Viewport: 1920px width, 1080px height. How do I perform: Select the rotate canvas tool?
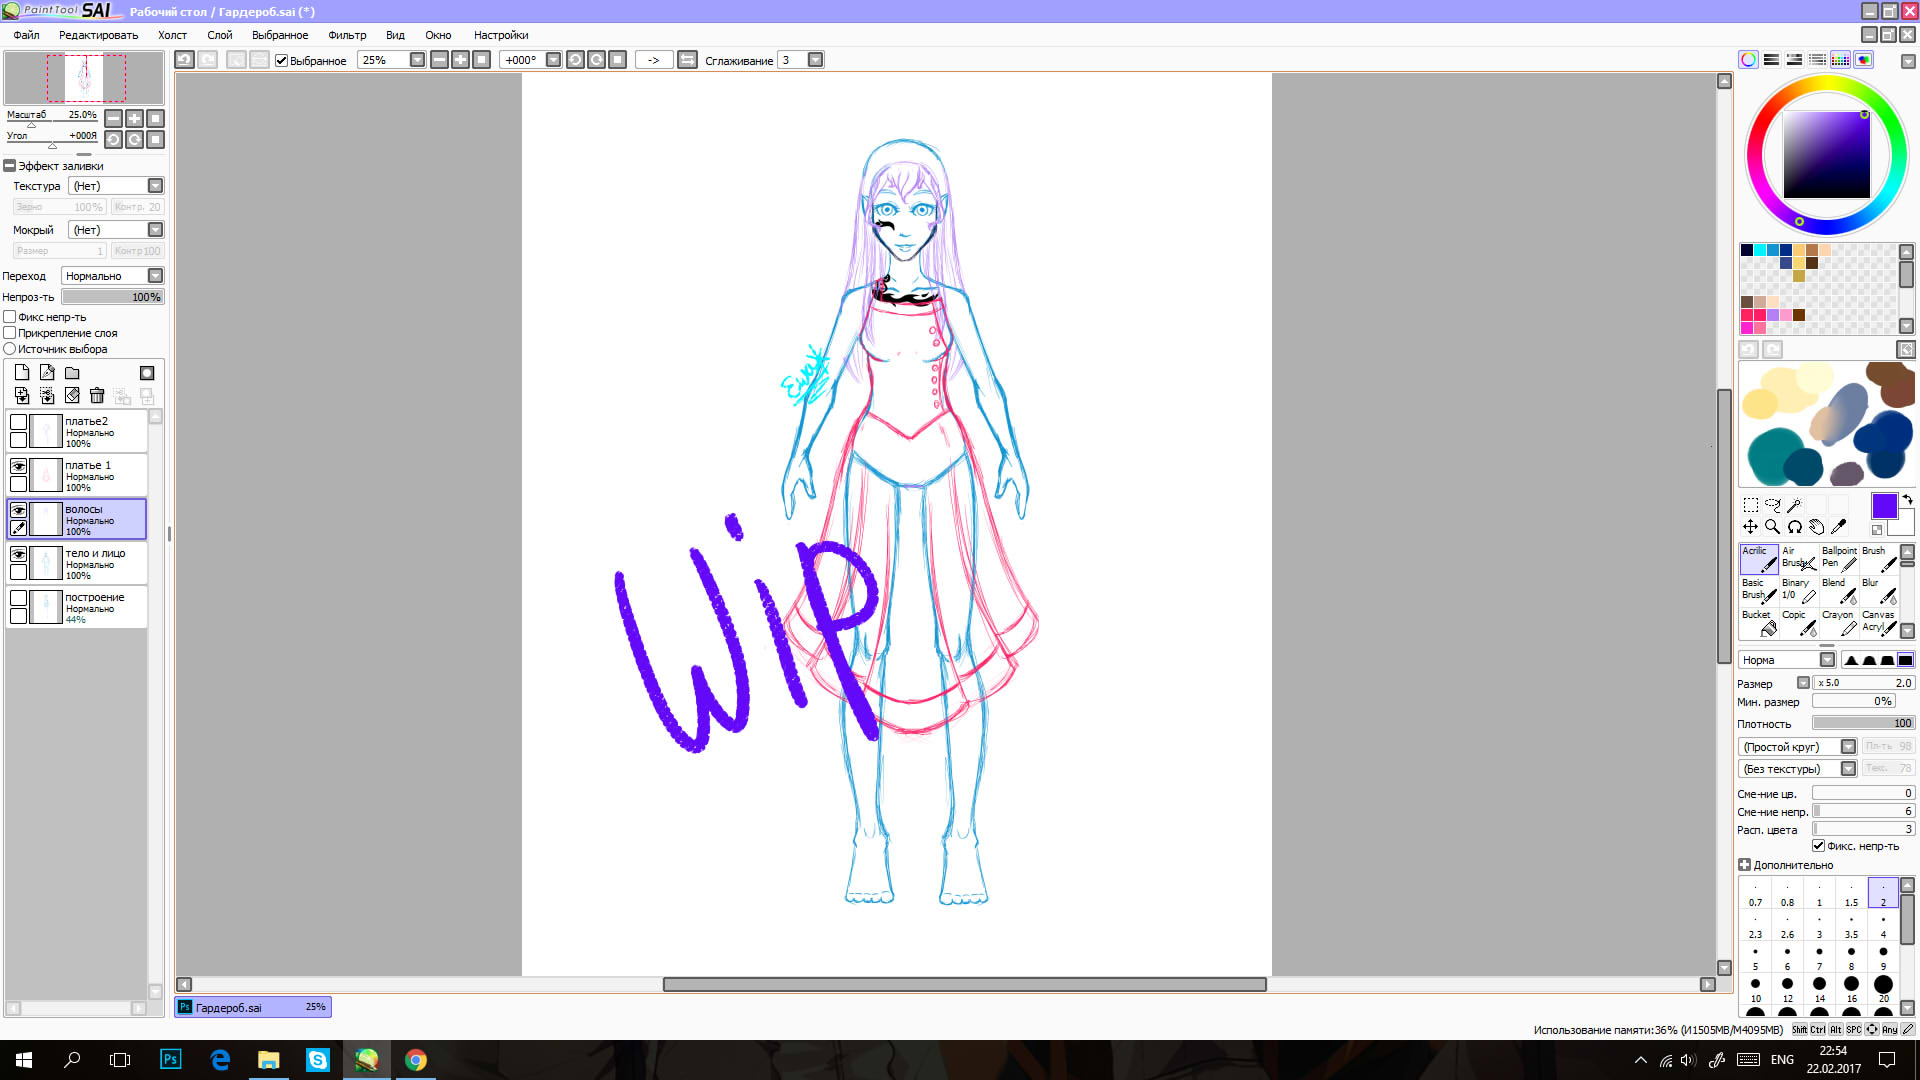(x=1794, y=527)
